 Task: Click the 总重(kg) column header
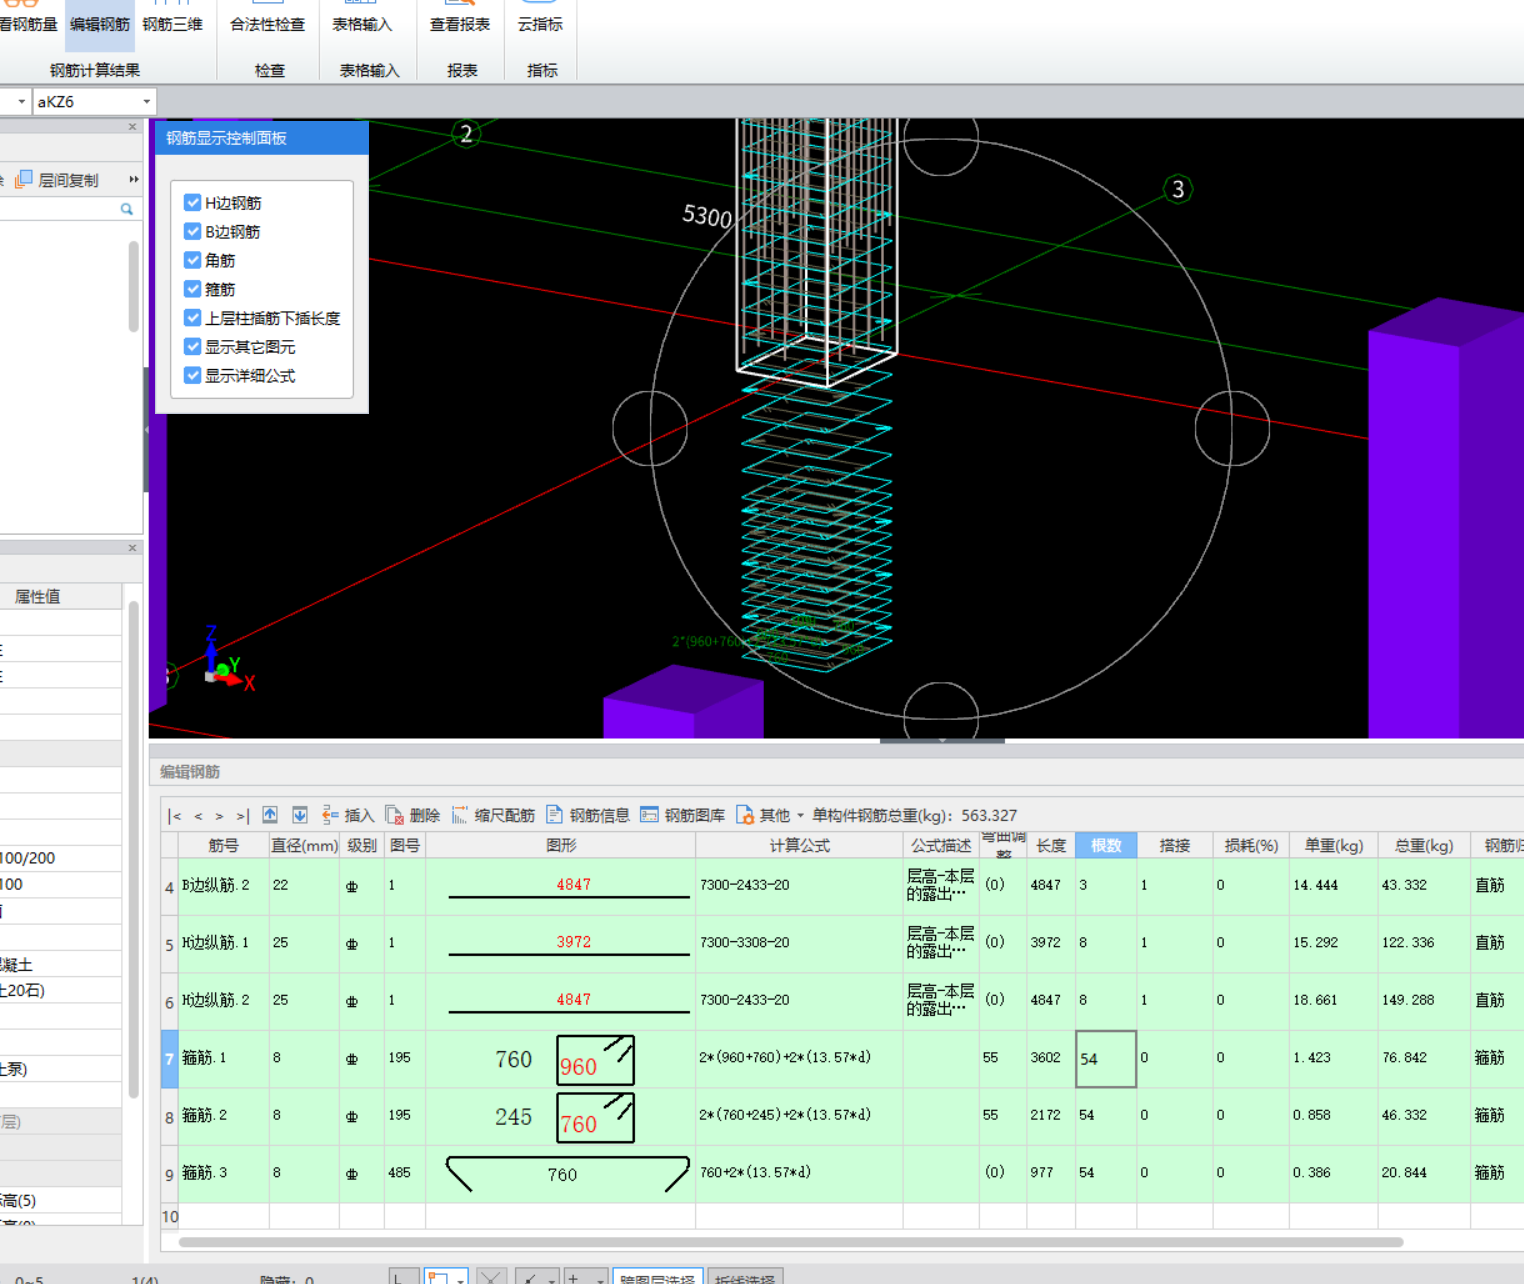pos(1424,845)
